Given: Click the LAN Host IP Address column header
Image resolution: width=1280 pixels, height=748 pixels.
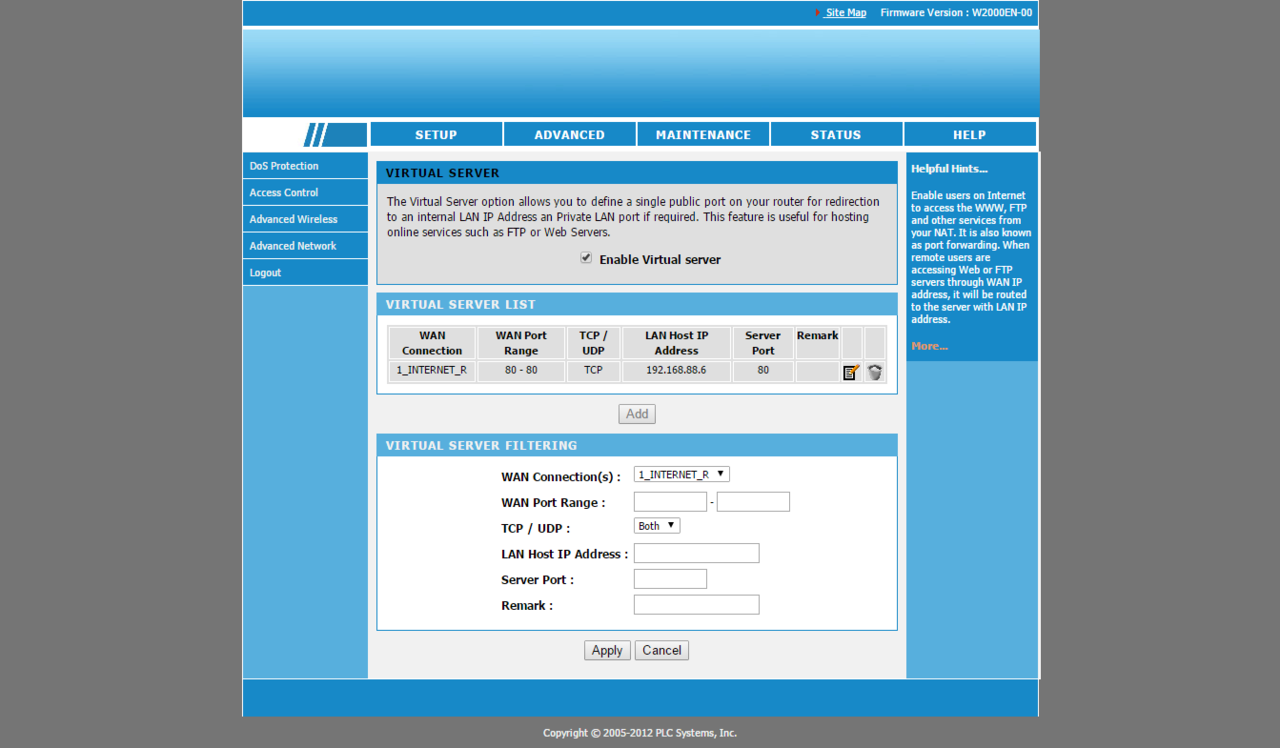Looking at the screenshot, I should [x=676, y=343].
